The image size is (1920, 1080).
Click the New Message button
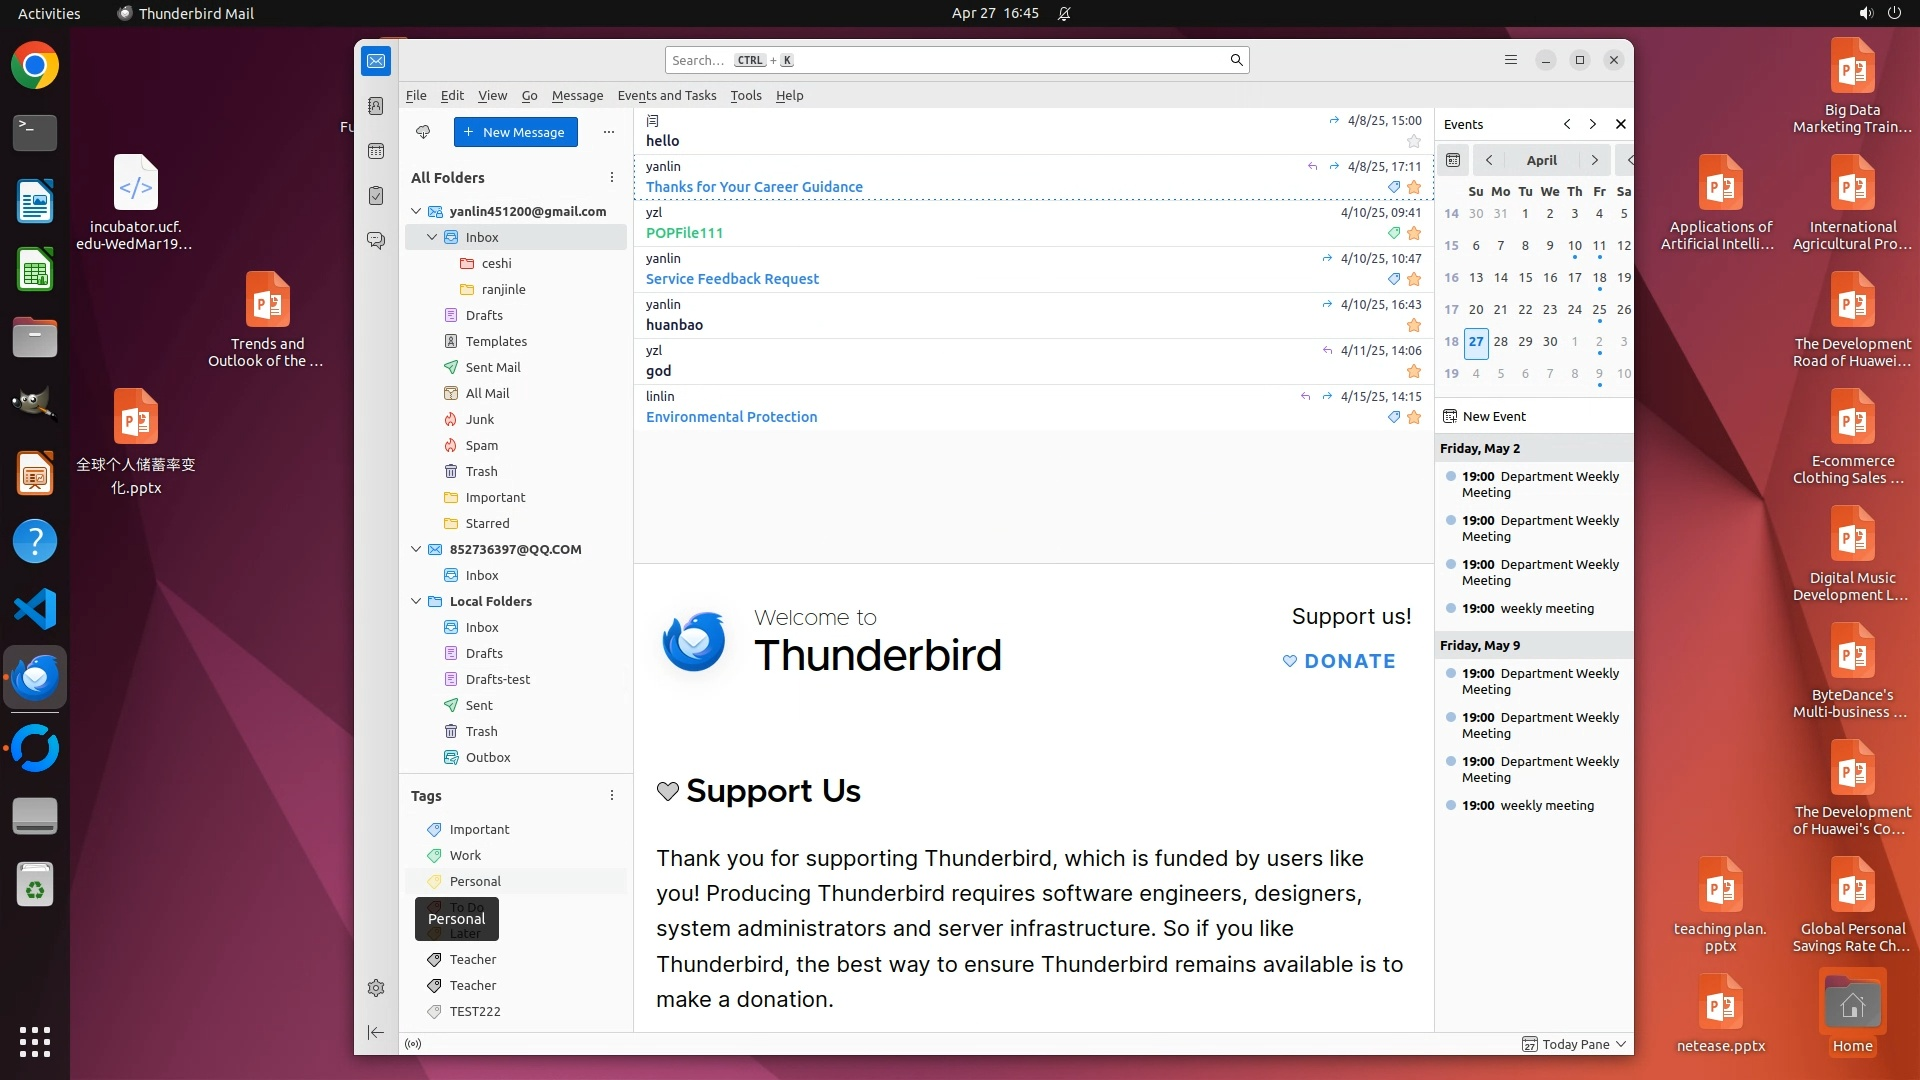[515, 132]
